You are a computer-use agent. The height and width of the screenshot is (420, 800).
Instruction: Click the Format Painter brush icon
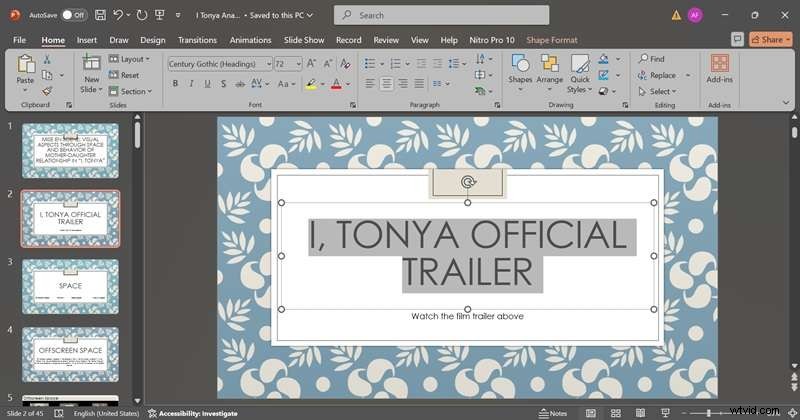pyautogui.click(x=47, y=91)
